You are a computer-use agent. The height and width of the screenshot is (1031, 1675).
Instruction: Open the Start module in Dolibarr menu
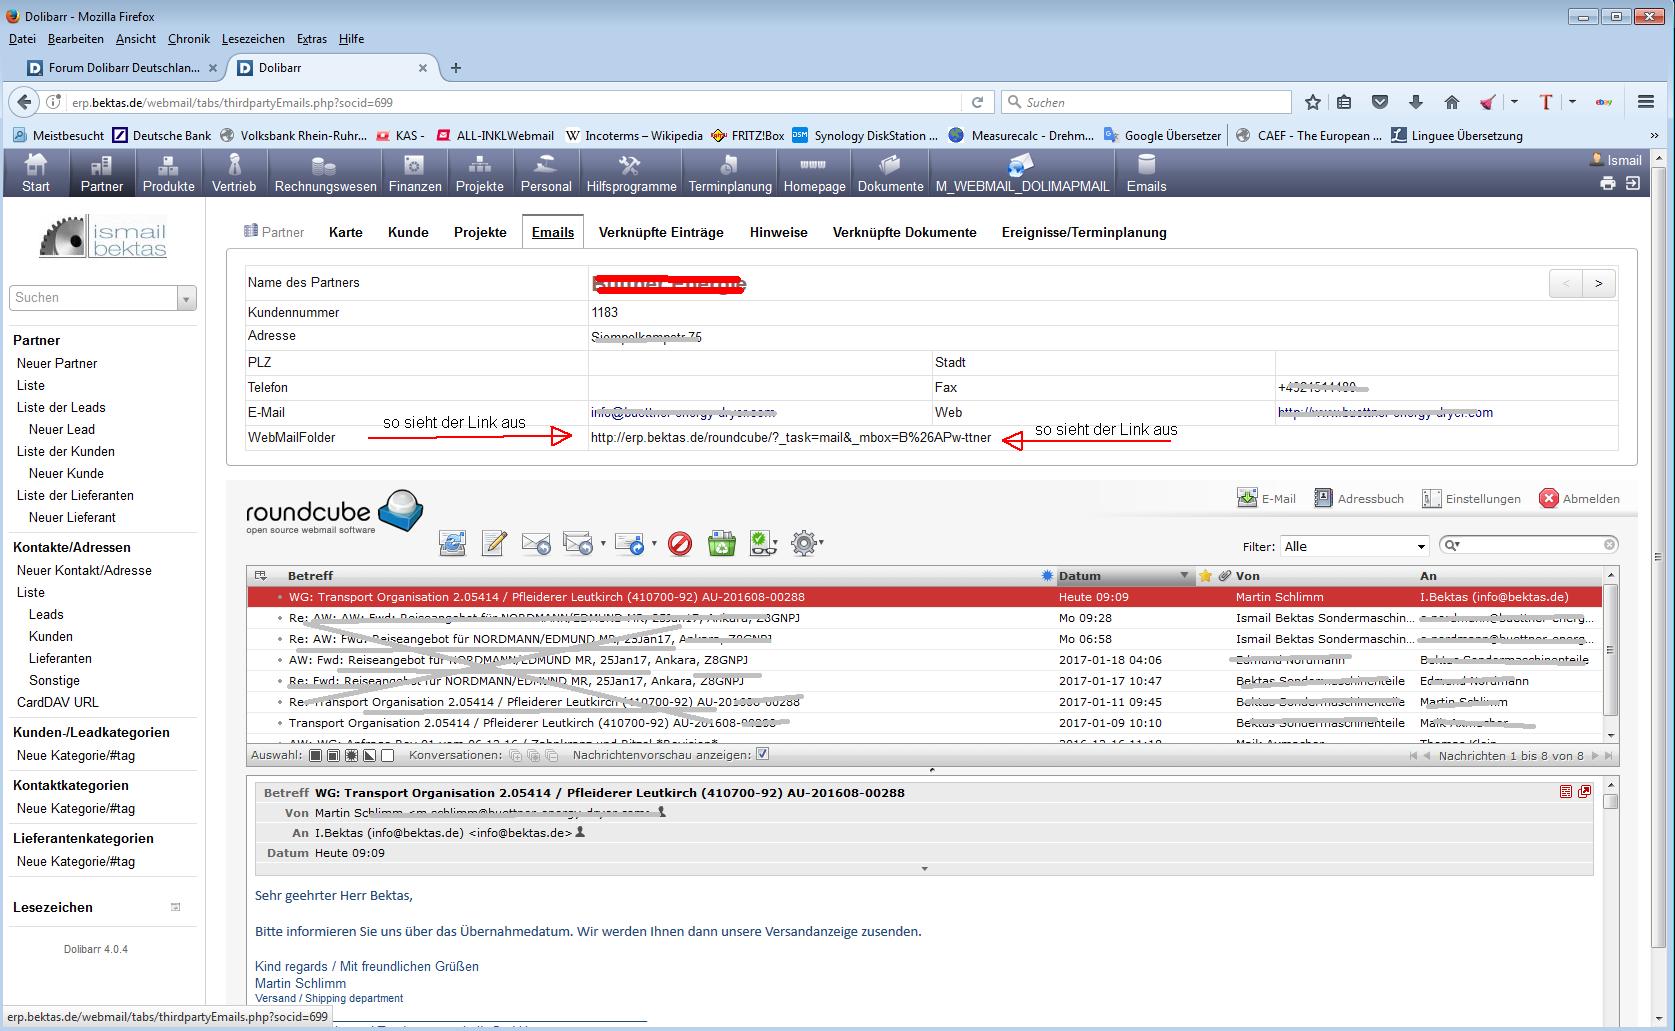[x=36, y=172]
